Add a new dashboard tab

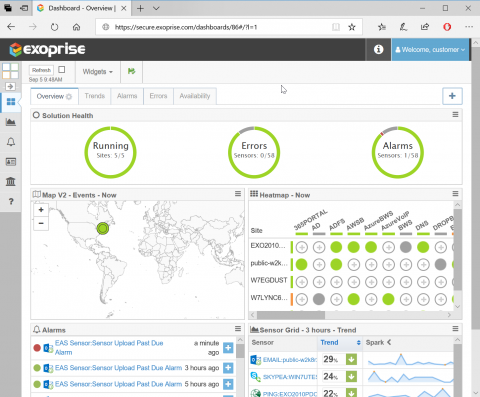click(x=452, y=96)
